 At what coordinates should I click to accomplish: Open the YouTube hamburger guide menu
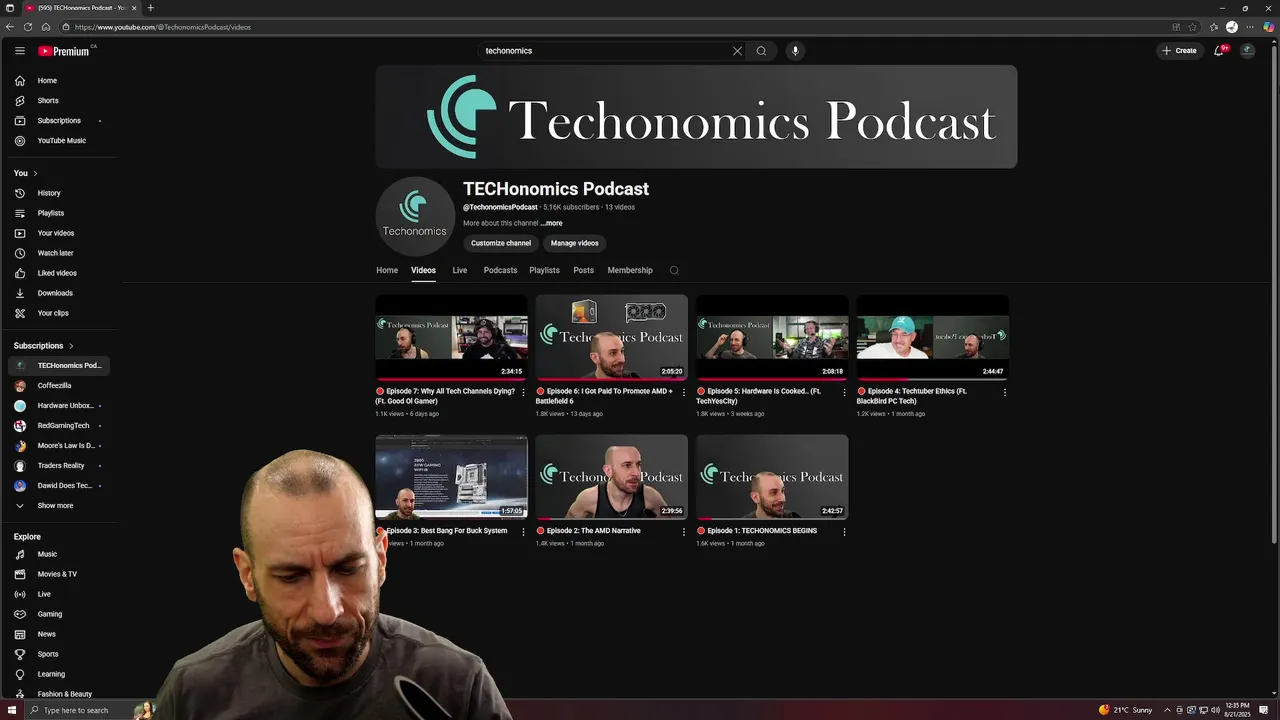point(19,51)
